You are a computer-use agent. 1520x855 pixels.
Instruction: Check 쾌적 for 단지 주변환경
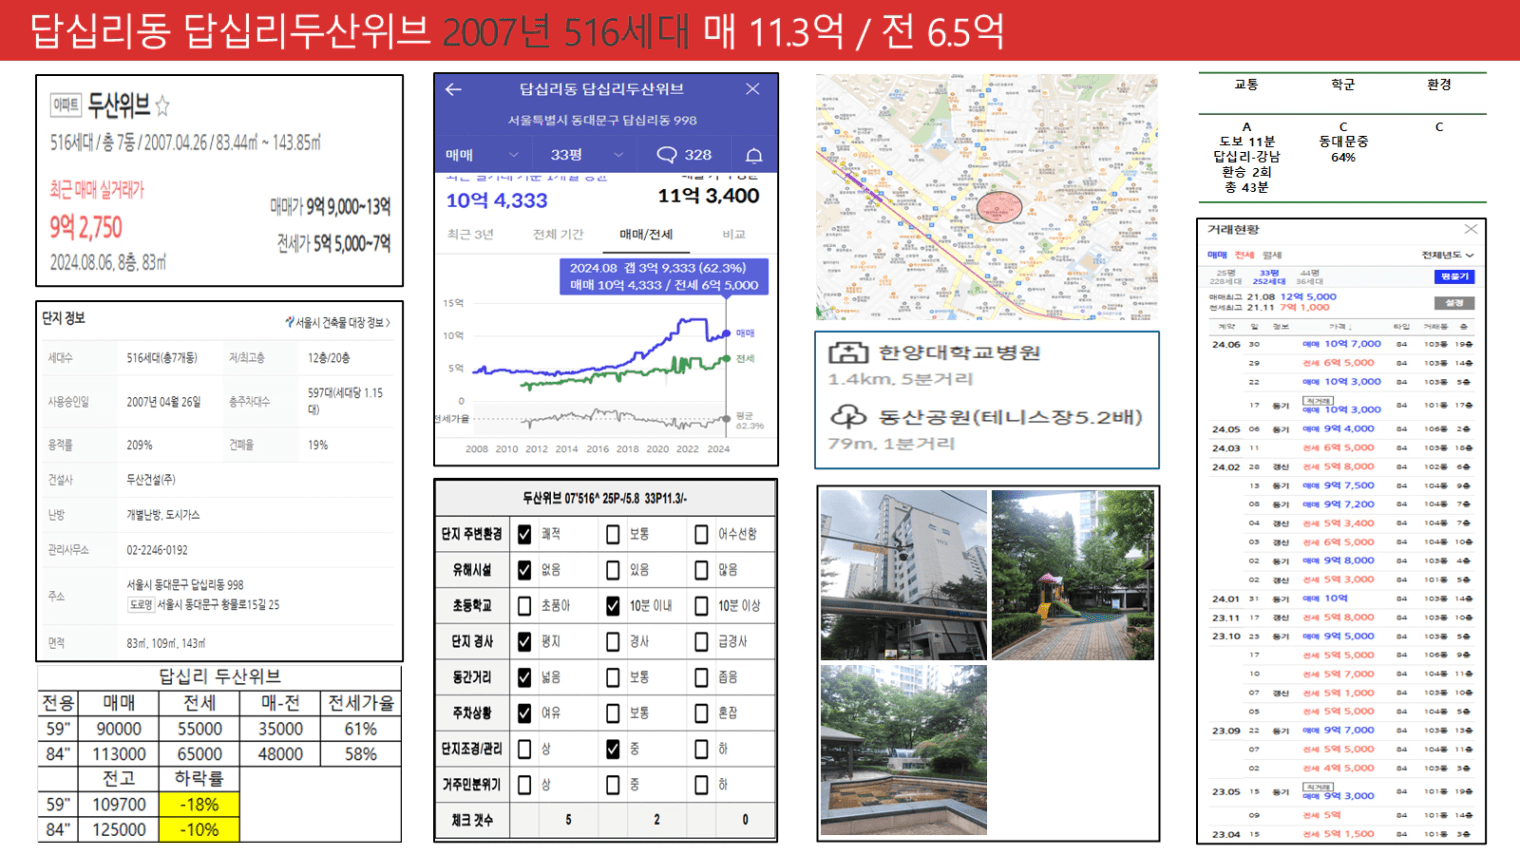[x=524, y=534]
